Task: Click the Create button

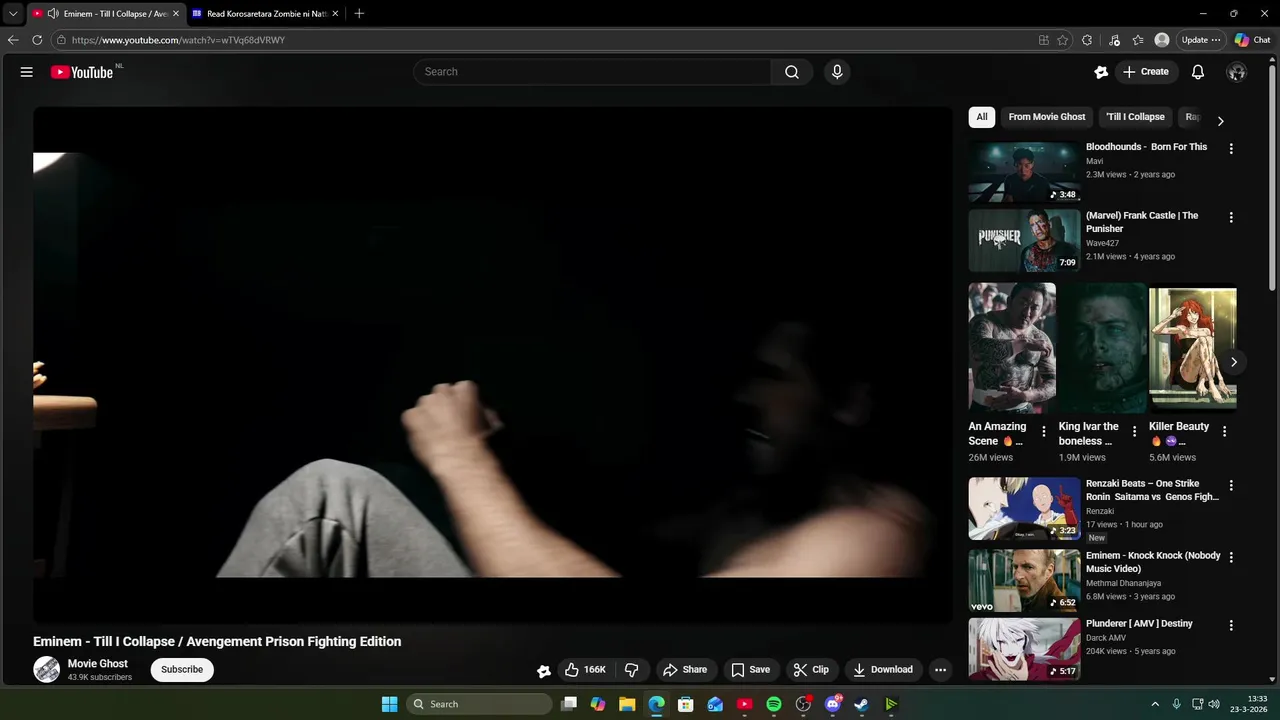Action: [1145, 72]
